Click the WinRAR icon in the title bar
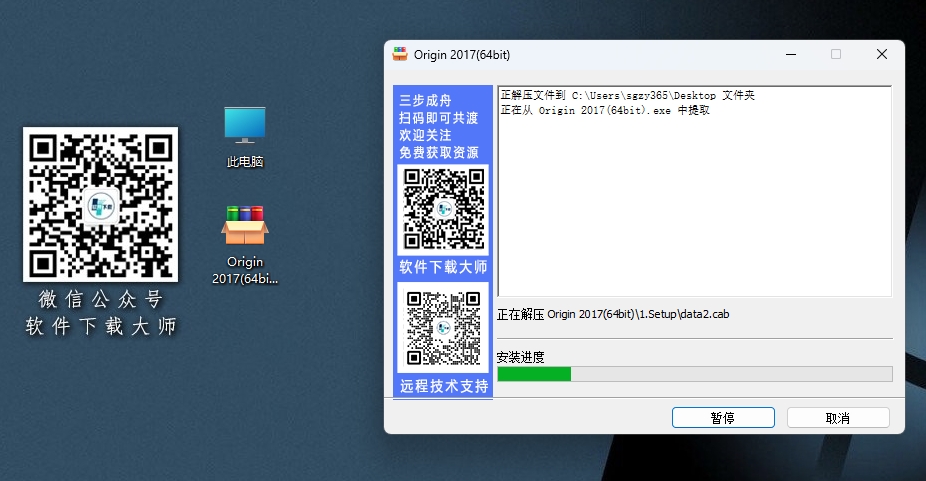This screenshot has height=481, width=926. point(400,55)
